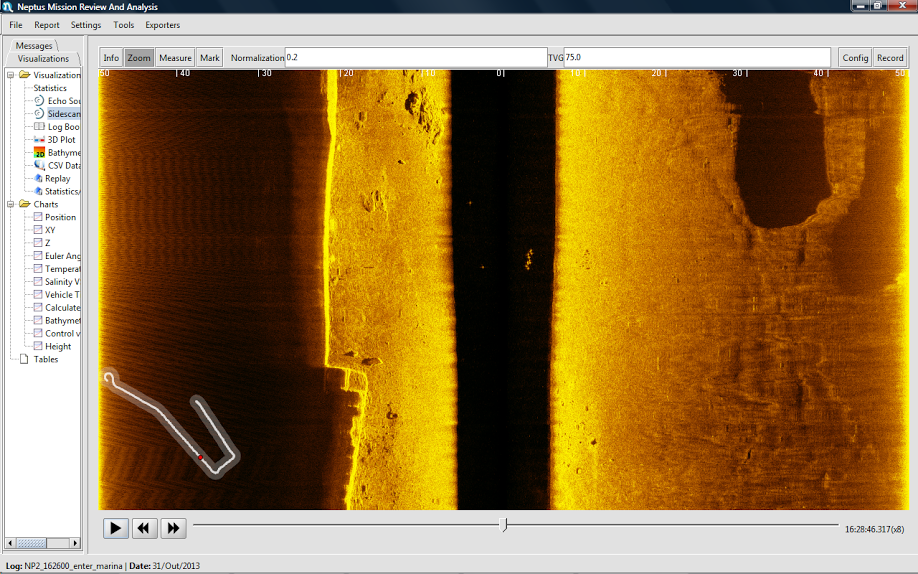Switch to the Visualizations tab
The height and width of the screenshot is (574, 918).
(43, 59)
